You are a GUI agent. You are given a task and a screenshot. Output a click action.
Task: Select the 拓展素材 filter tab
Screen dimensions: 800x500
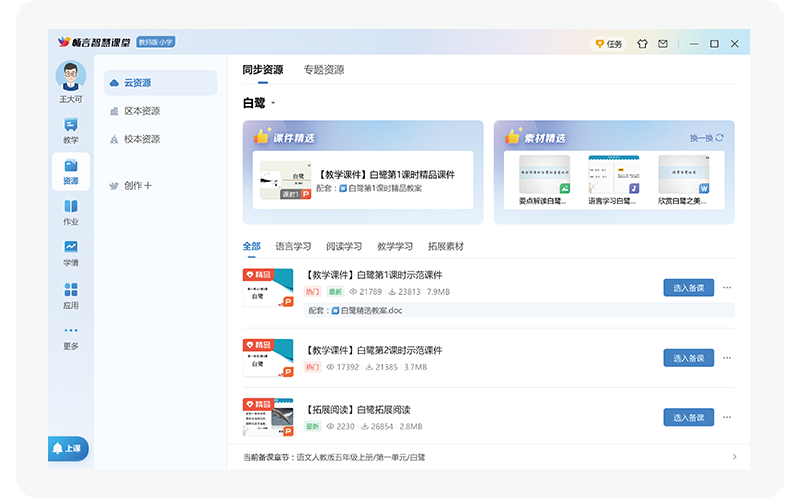pos(446,246)
